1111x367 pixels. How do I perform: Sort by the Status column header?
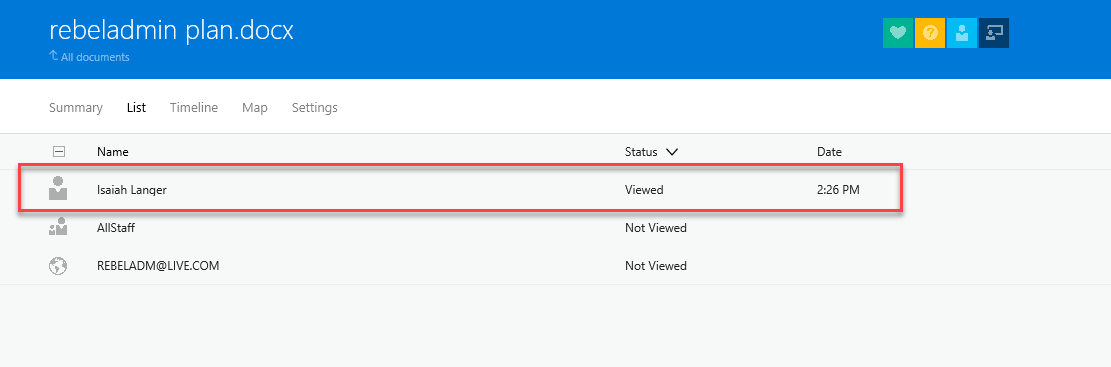coord(641,152)
